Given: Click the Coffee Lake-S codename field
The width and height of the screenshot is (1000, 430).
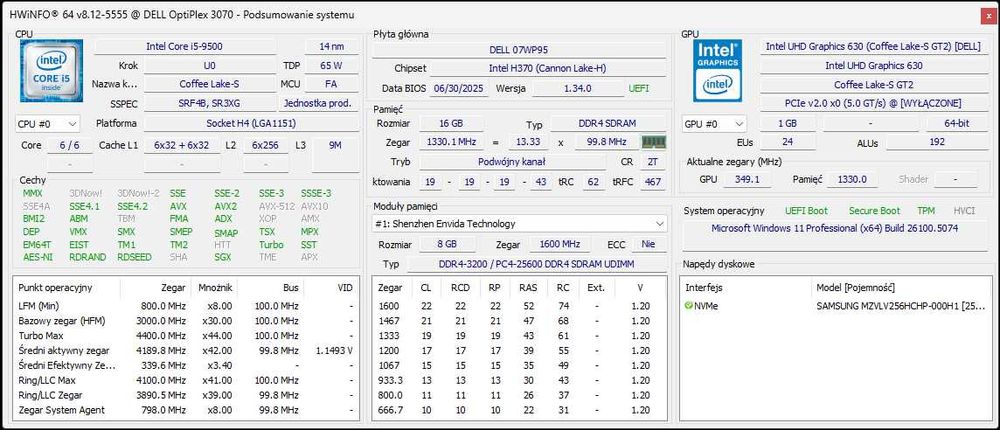Looking at the screenshot, I should point(209,84).
